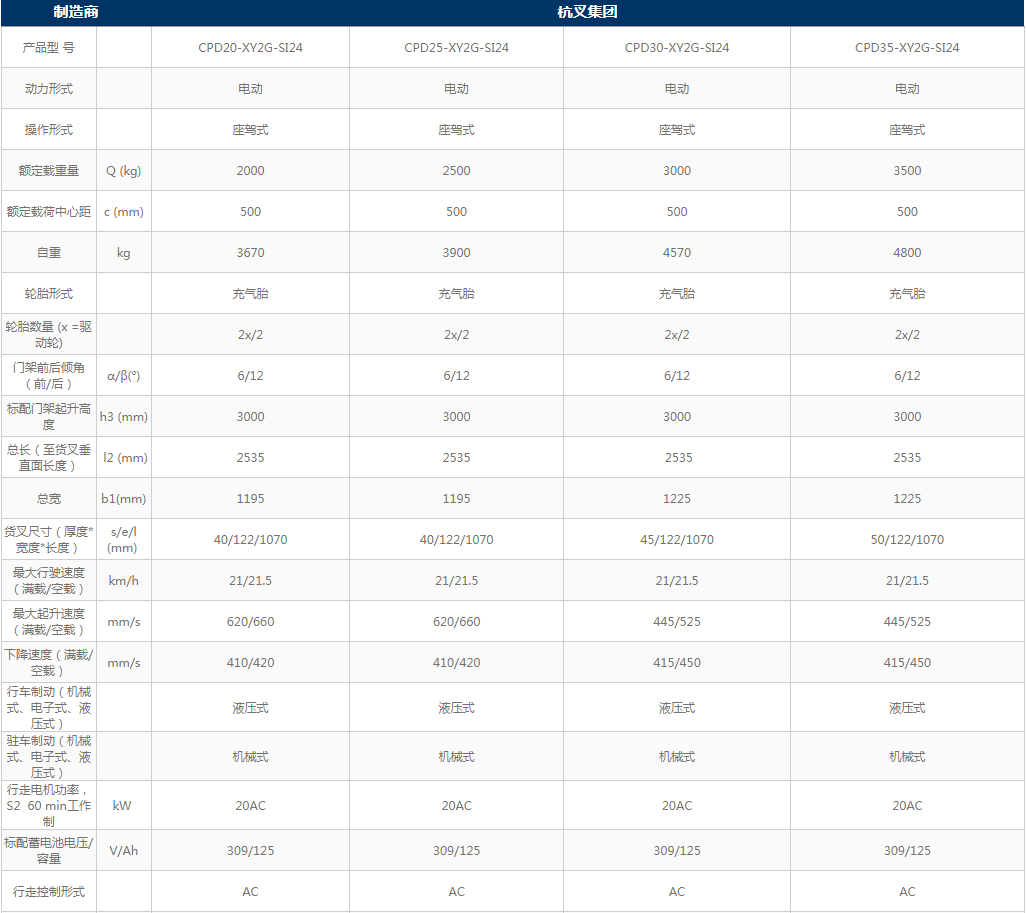Click the CPD30-XY2G-SI24 model name
Viewport: 1026px width, 913px height.
[677, 46]
